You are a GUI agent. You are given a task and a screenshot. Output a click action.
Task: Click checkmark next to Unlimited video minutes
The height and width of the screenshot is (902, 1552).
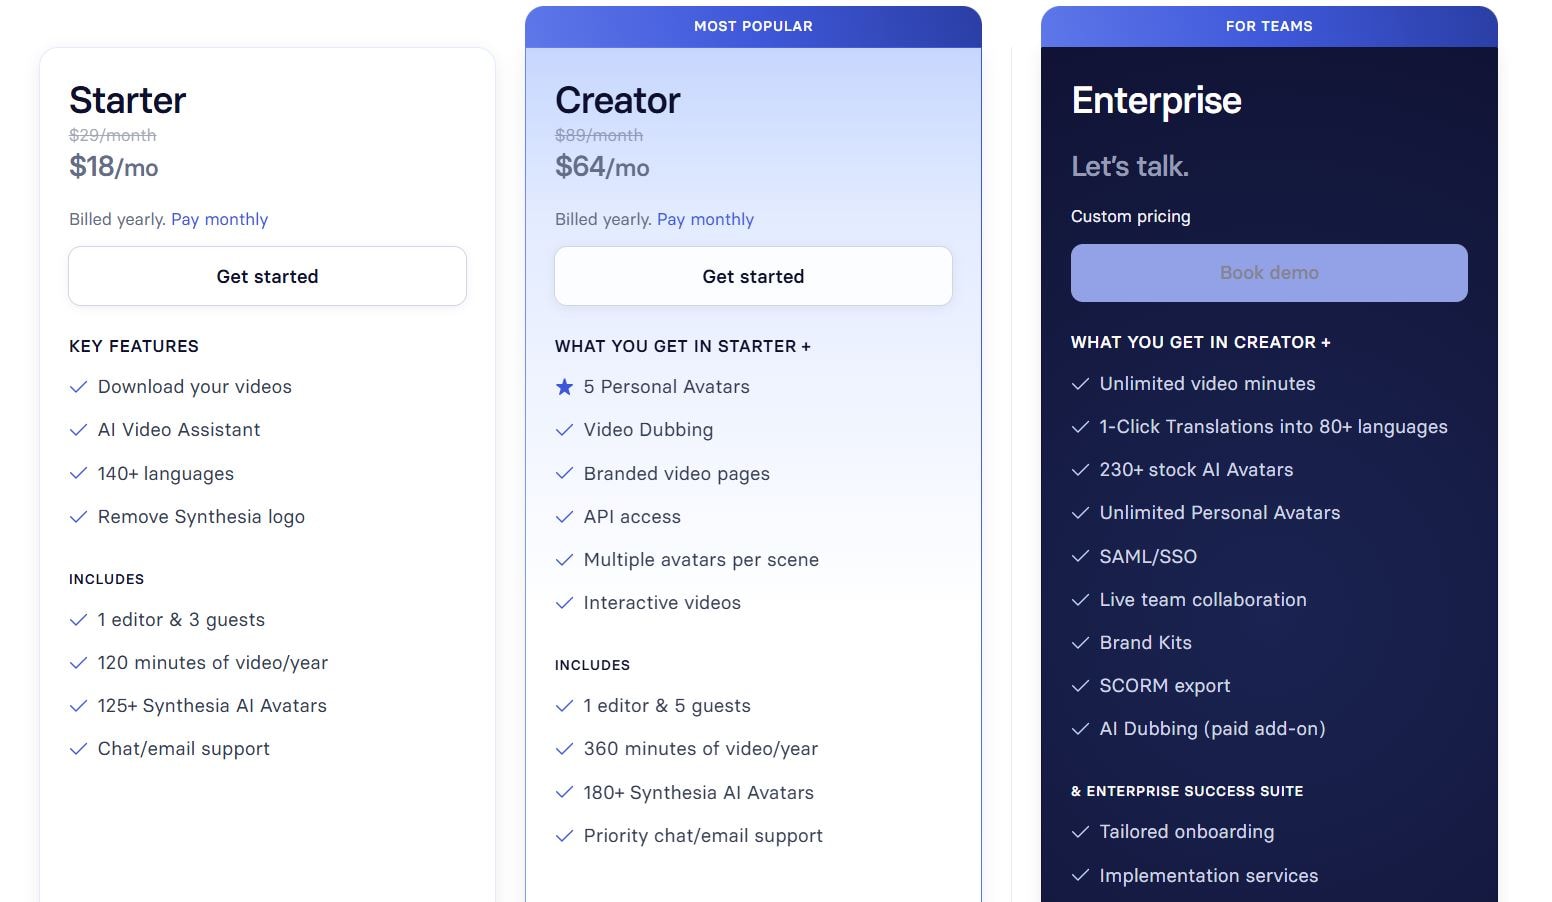(x=1080, y=384)
